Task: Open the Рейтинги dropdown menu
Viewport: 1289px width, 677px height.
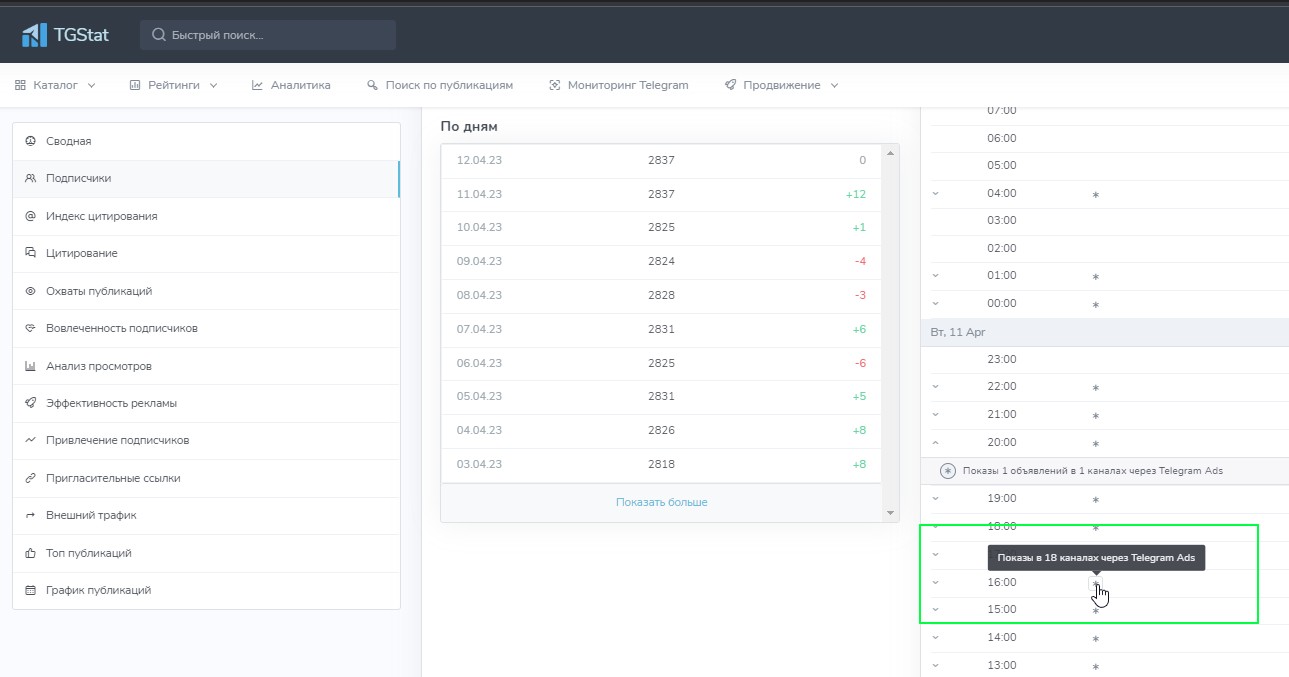Action: [x=173, y=85]
